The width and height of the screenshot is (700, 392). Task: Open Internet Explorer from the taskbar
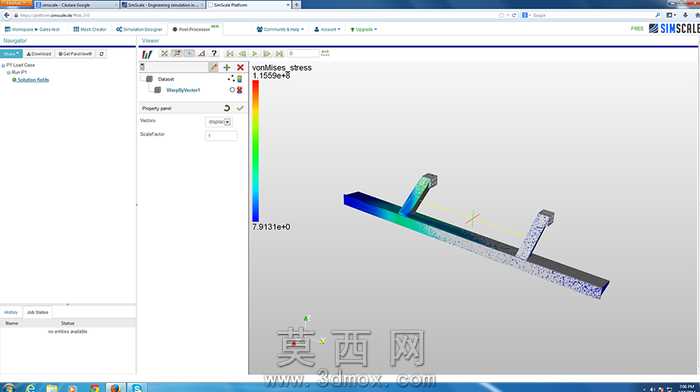point(30,387)
